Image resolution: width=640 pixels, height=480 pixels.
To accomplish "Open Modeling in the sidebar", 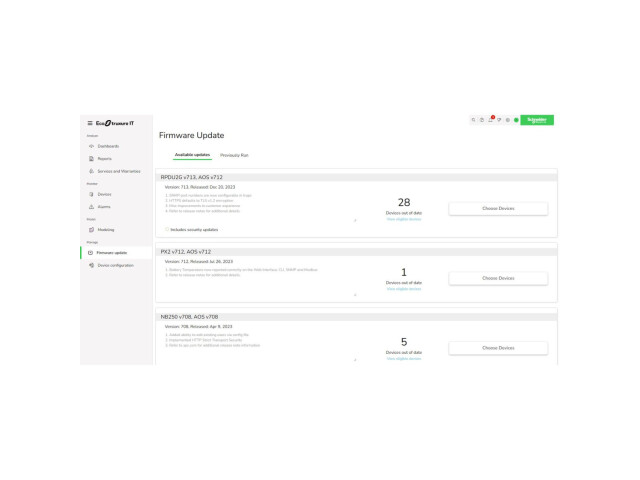I will click(106, 230).
